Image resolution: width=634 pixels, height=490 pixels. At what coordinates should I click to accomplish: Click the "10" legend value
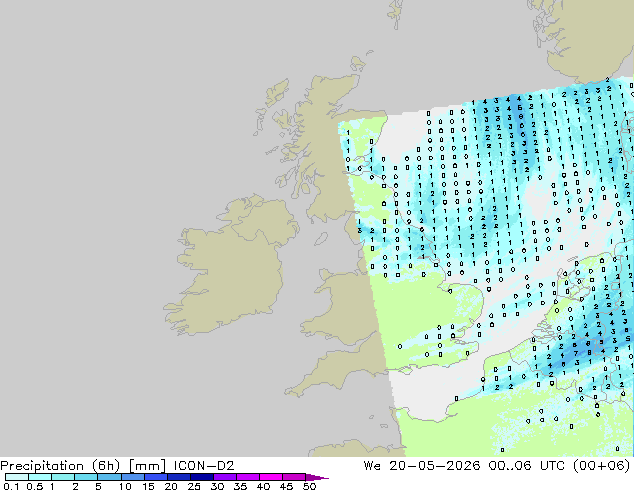[125, 486]
